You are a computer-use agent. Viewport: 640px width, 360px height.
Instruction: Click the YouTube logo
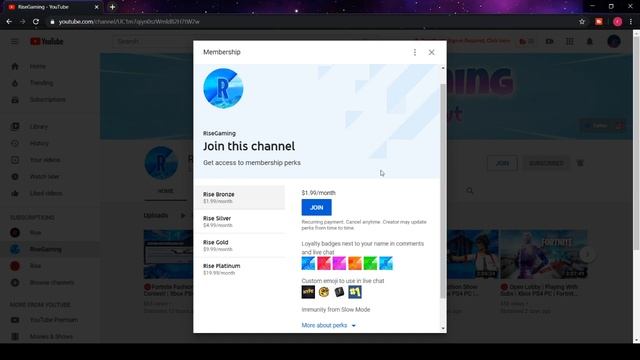pos(47,41)
